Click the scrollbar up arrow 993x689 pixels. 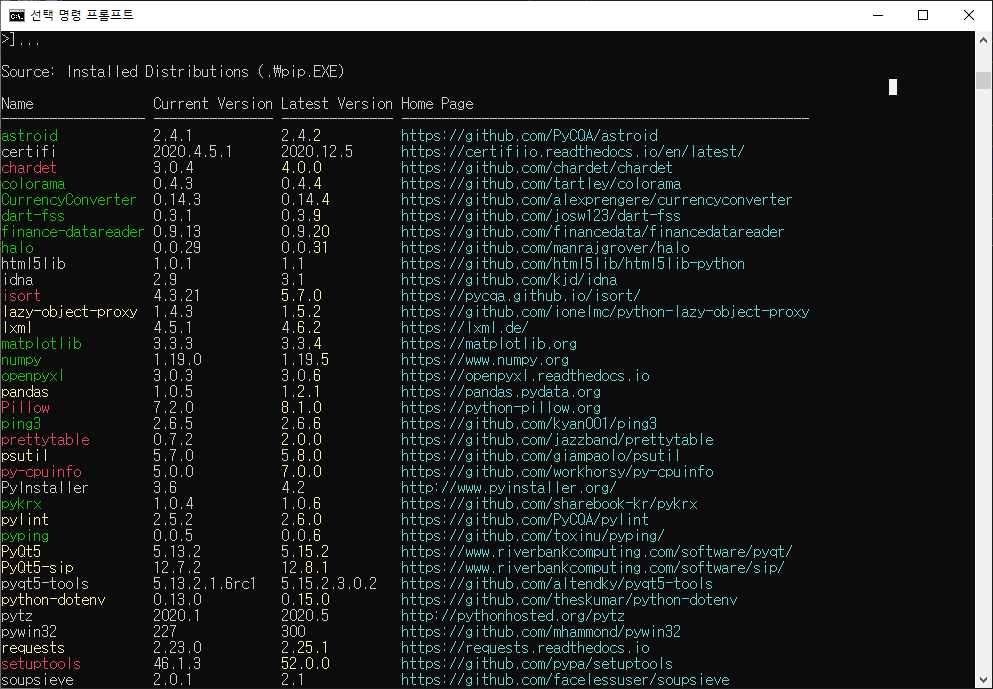coord(983,39)
